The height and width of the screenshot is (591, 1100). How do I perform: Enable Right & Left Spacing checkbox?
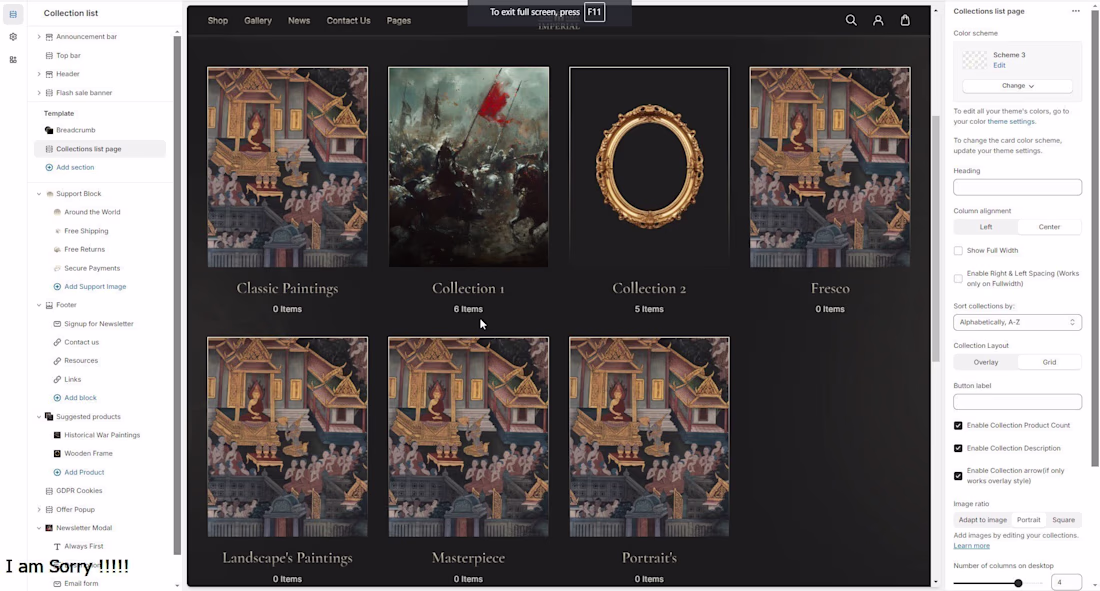[x=958, y=279]
